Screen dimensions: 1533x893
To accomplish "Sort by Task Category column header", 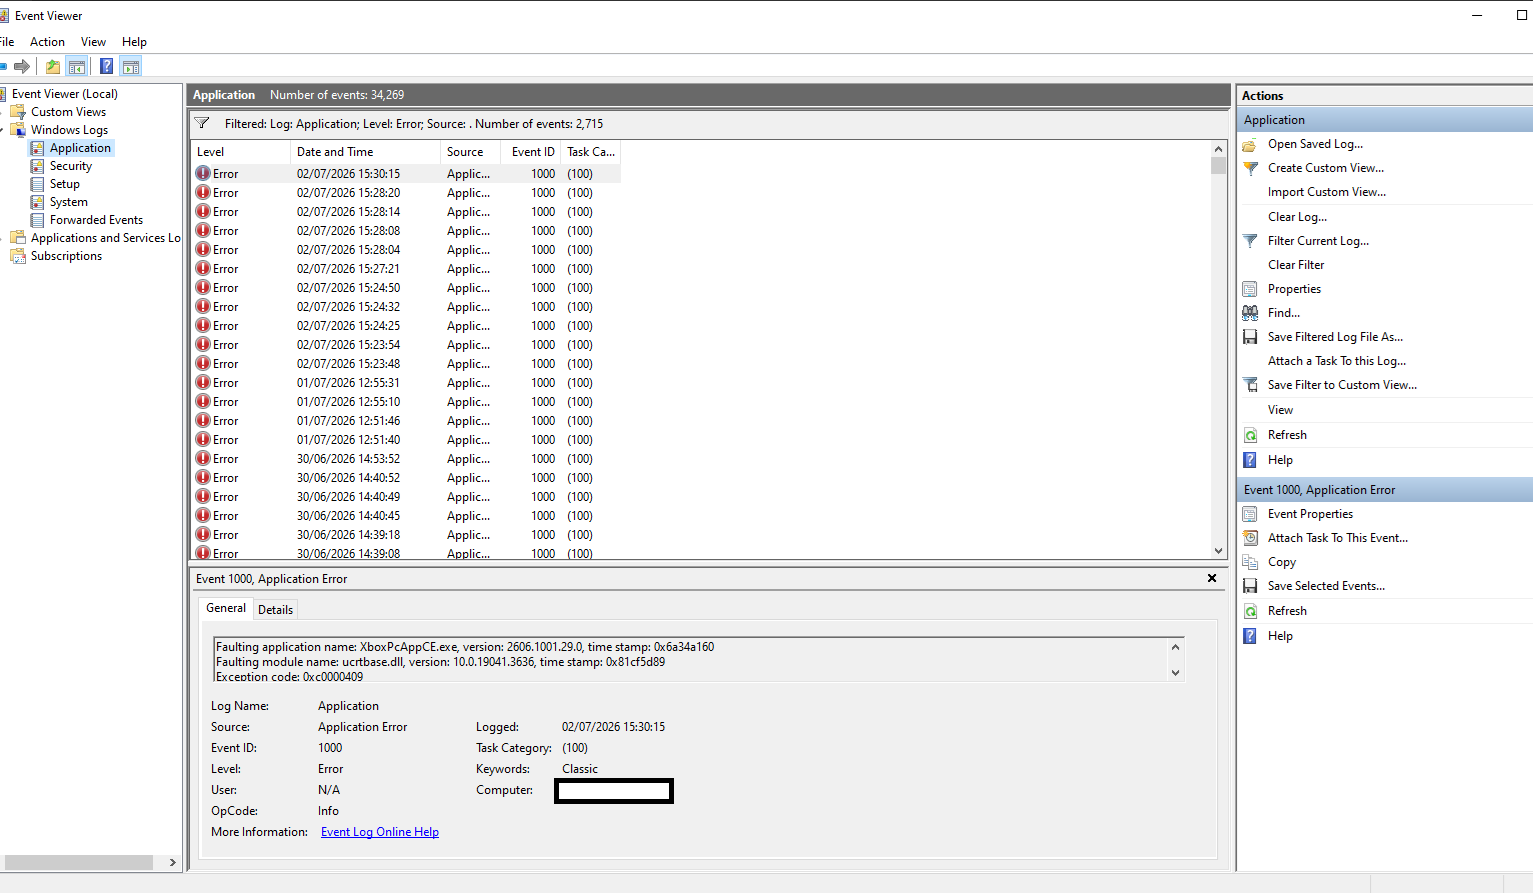I will pyautogui.click(x=591, y=152).
